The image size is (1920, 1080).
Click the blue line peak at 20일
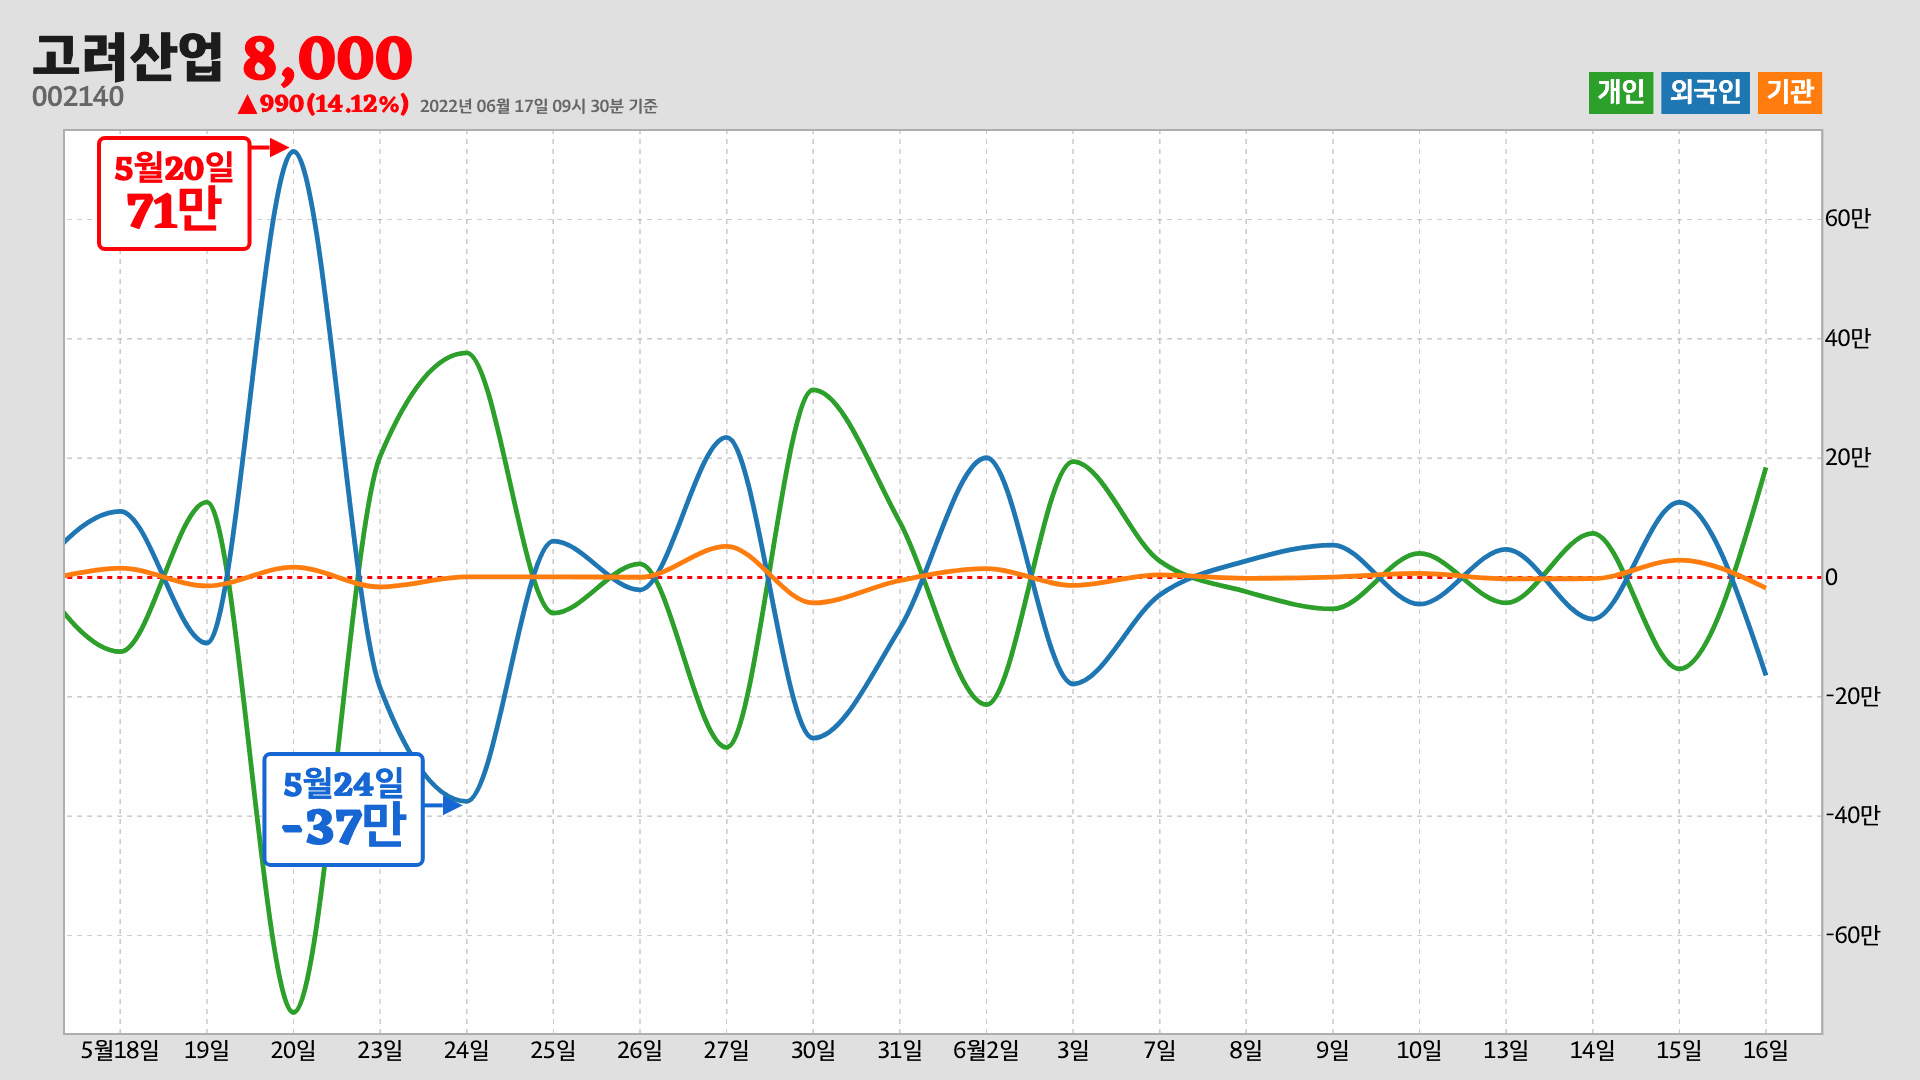point(293,152)
